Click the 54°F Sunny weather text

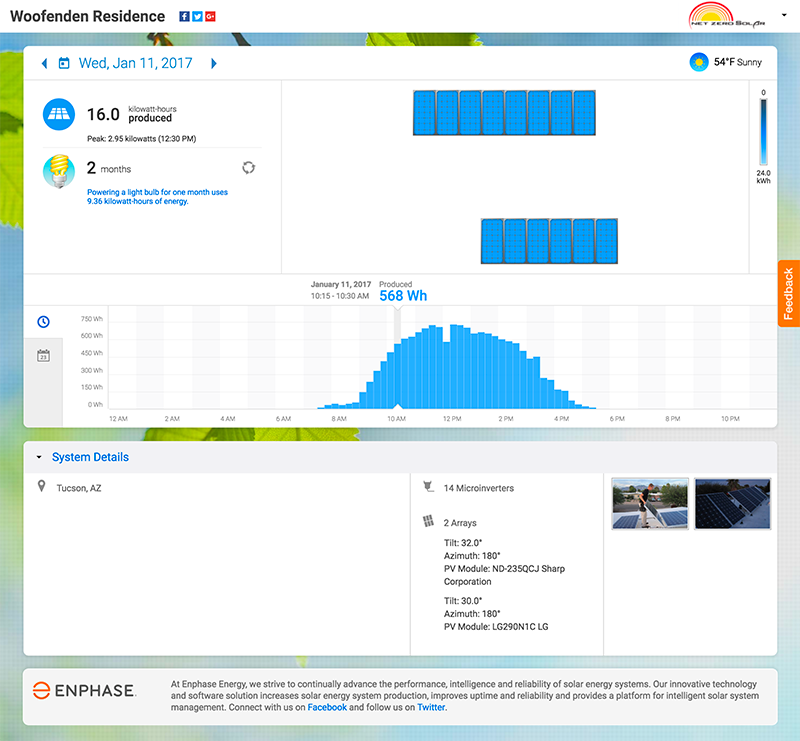point(738,62)
